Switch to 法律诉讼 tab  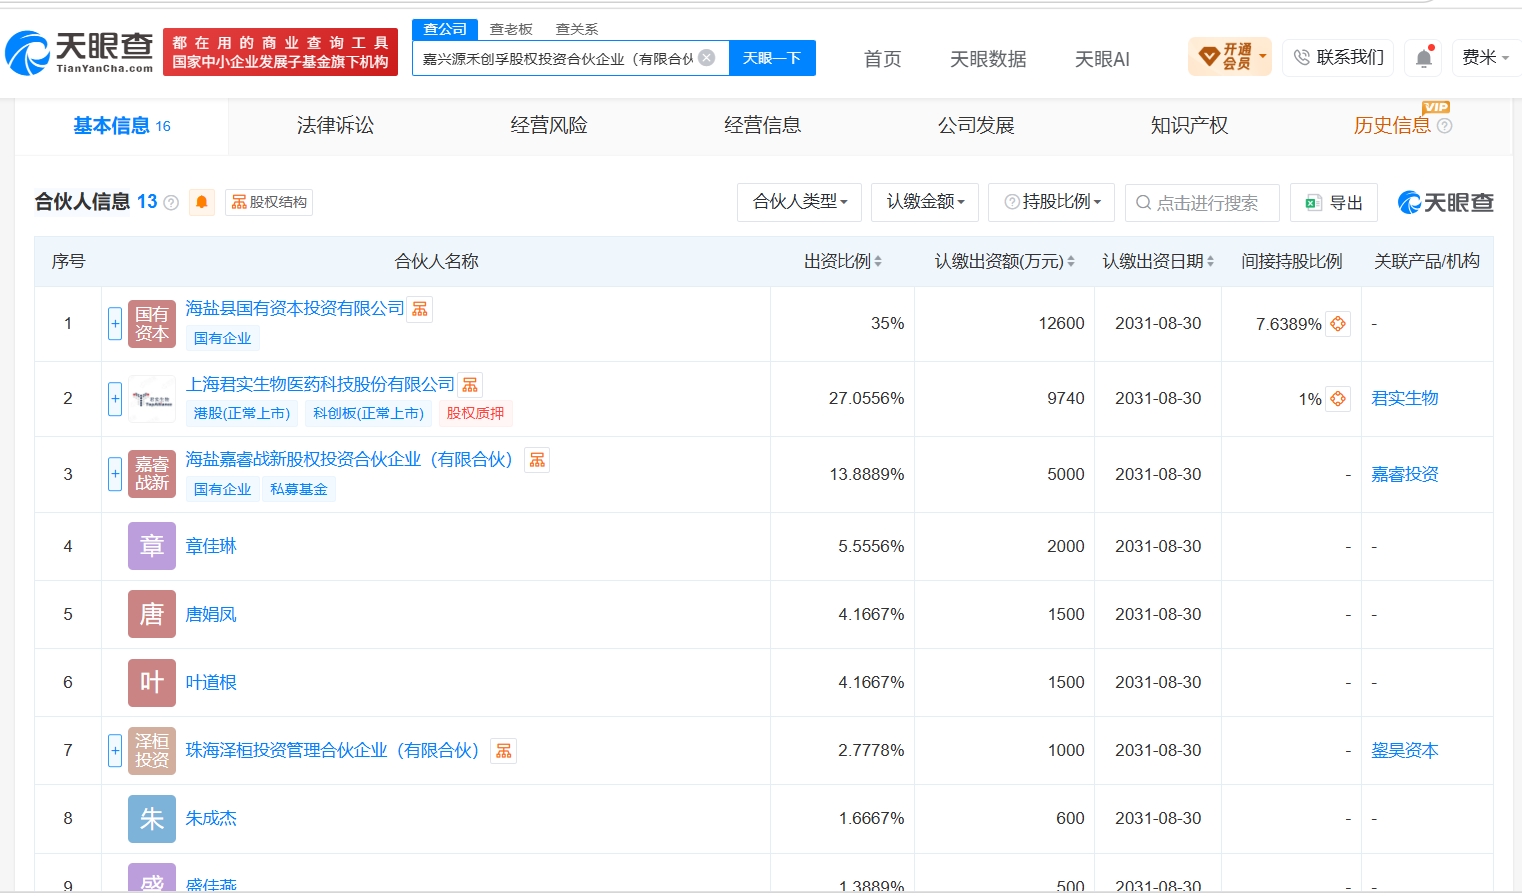tap(335, 126)
